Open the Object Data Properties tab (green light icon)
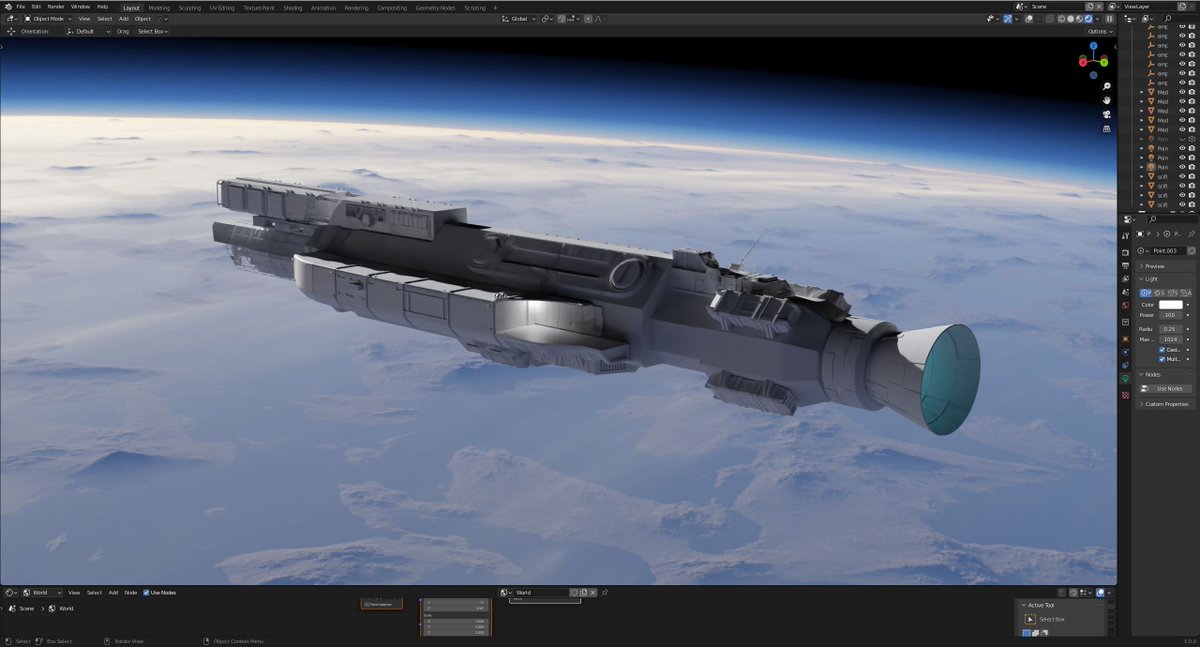 pos(1124,377)
